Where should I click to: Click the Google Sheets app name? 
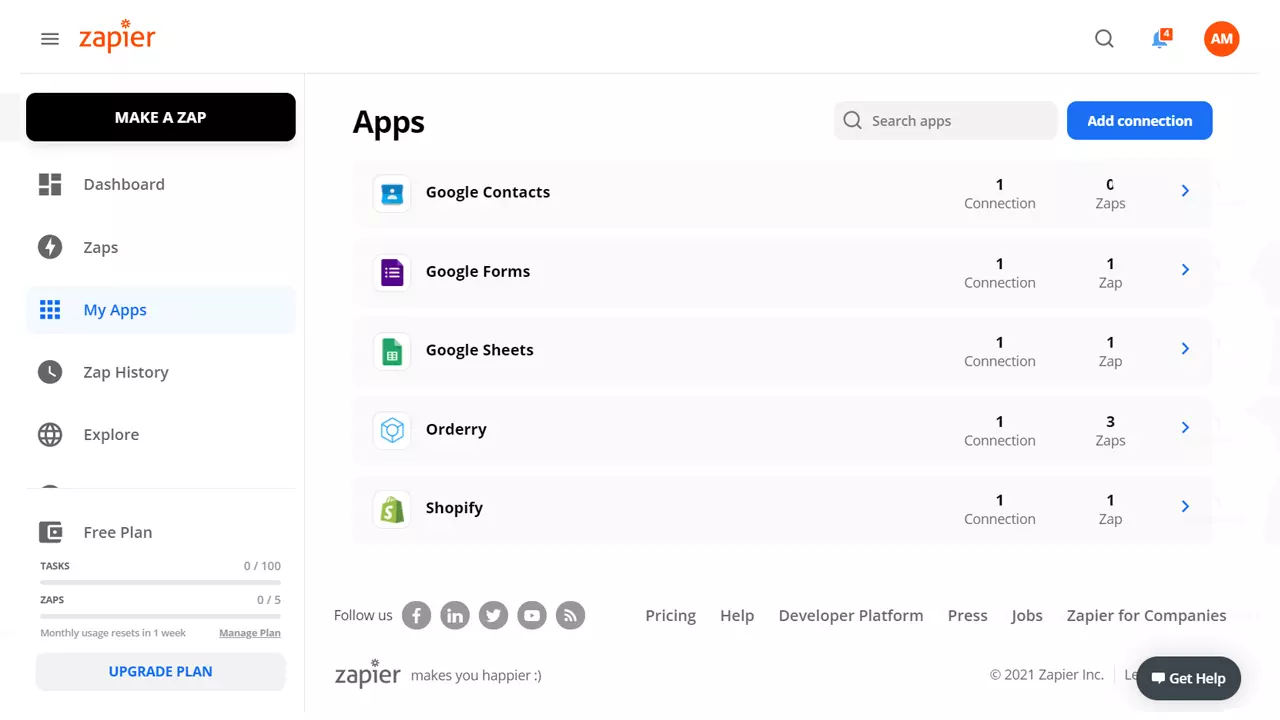click(x=480, y=350)
